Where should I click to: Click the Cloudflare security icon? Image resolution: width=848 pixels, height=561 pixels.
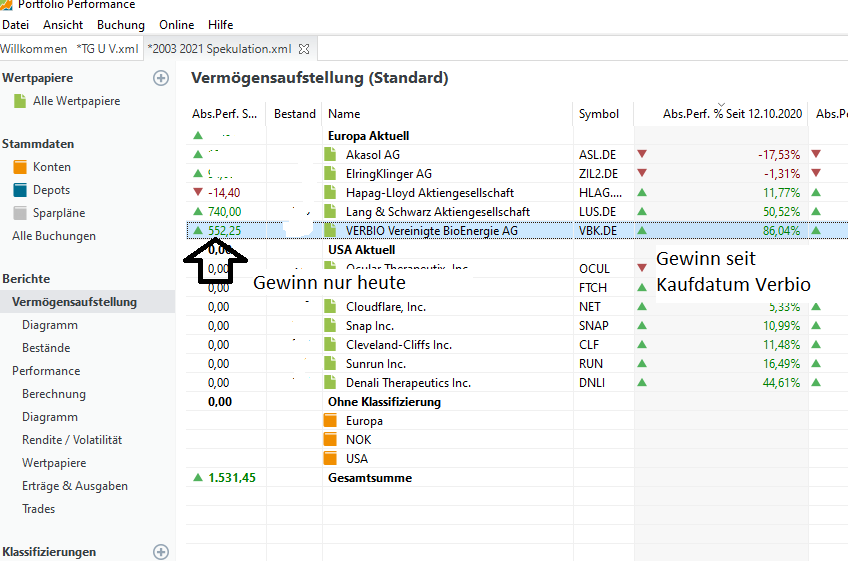330,307
